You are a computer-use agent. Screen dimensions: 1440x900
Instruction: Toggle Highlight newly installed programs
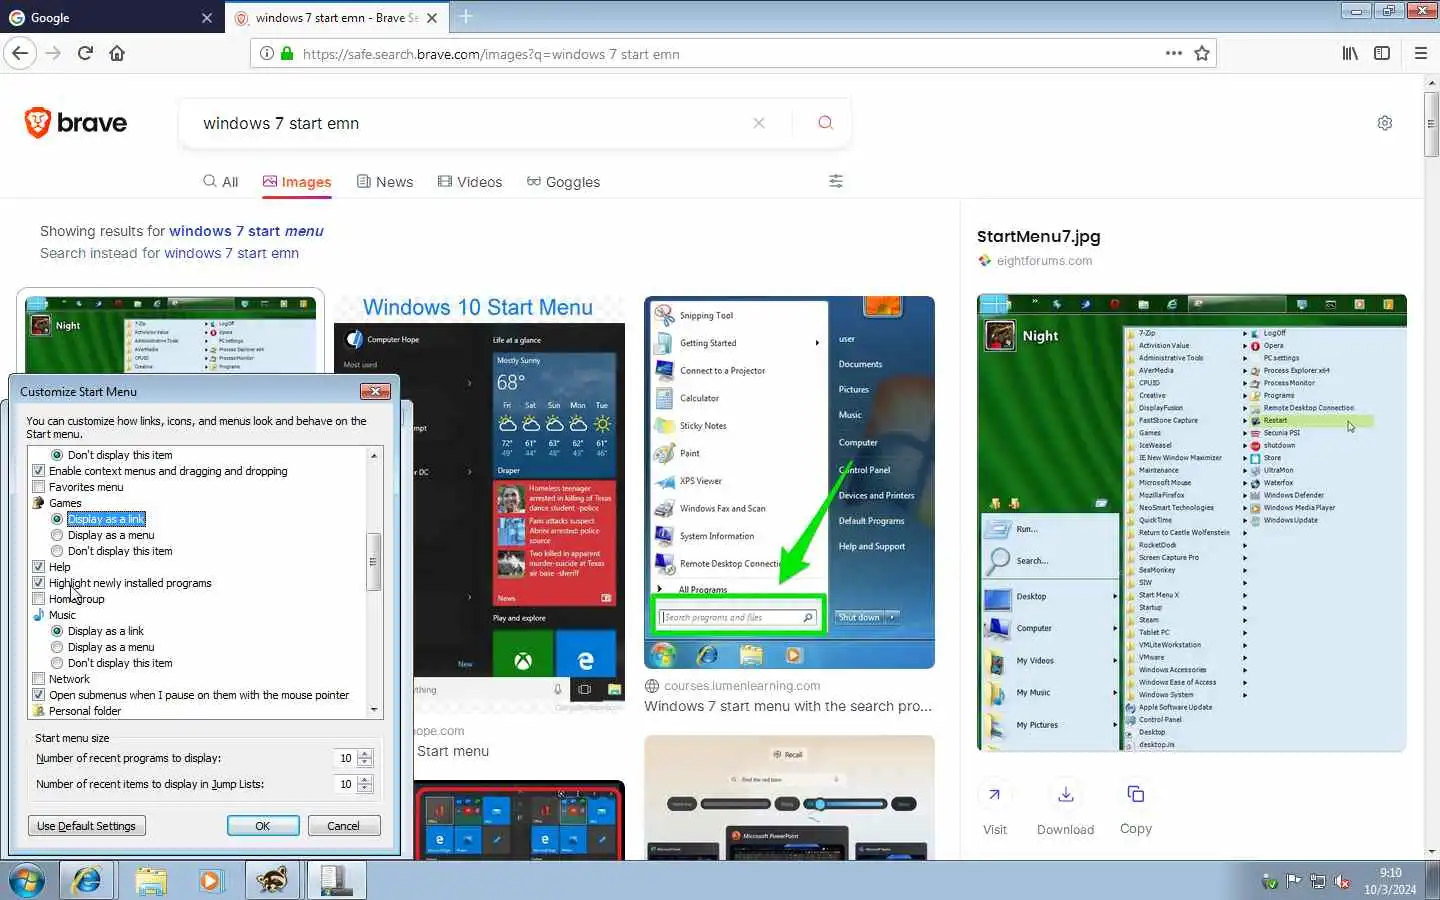tap(39, 583)
